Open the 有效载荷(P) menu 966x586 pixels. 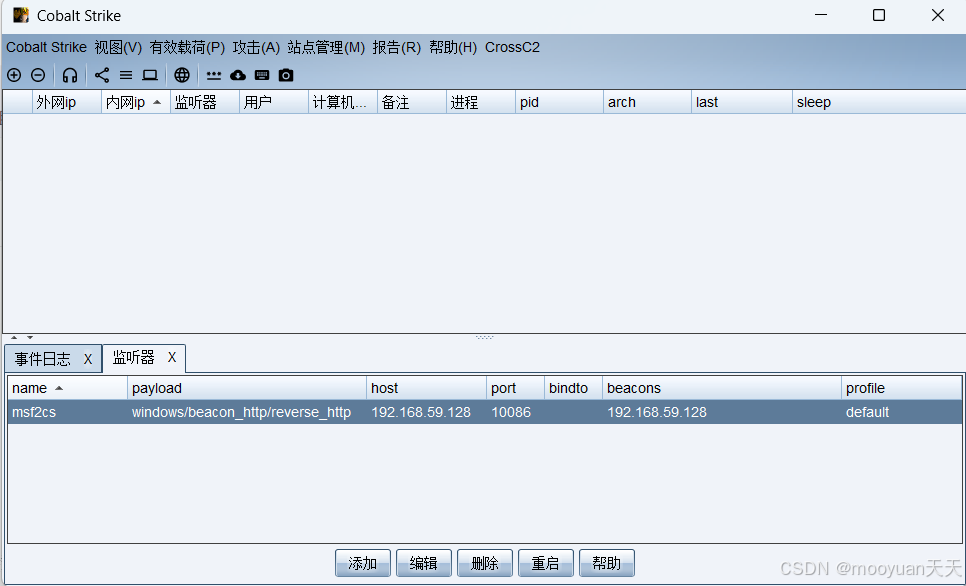[187, 47]
